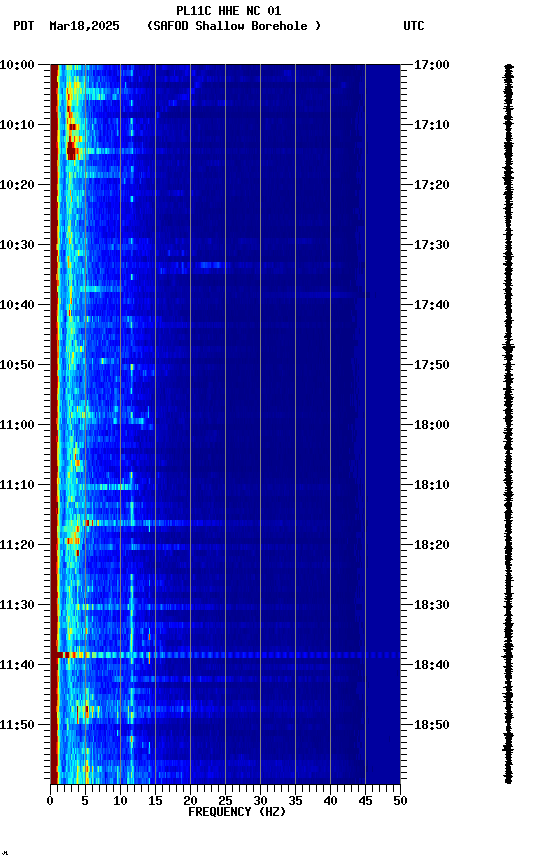
Task: Click the 18:10 UTC time label
Action: [x=432, y=485]
